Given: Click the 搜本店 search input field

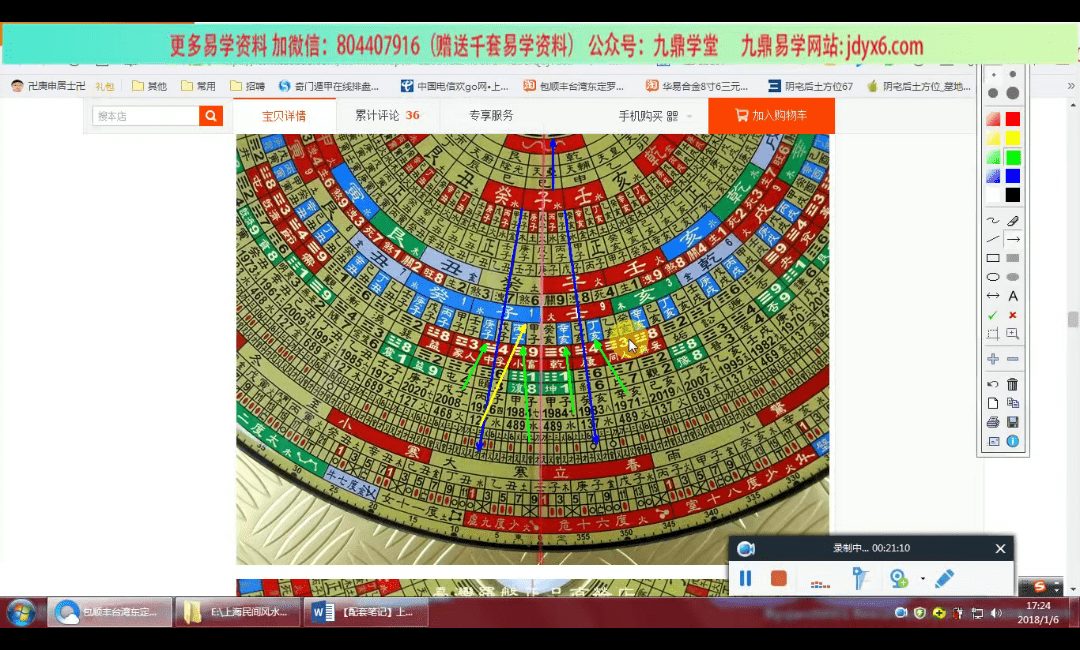Looking at the screenshot, I should point(145,116).
